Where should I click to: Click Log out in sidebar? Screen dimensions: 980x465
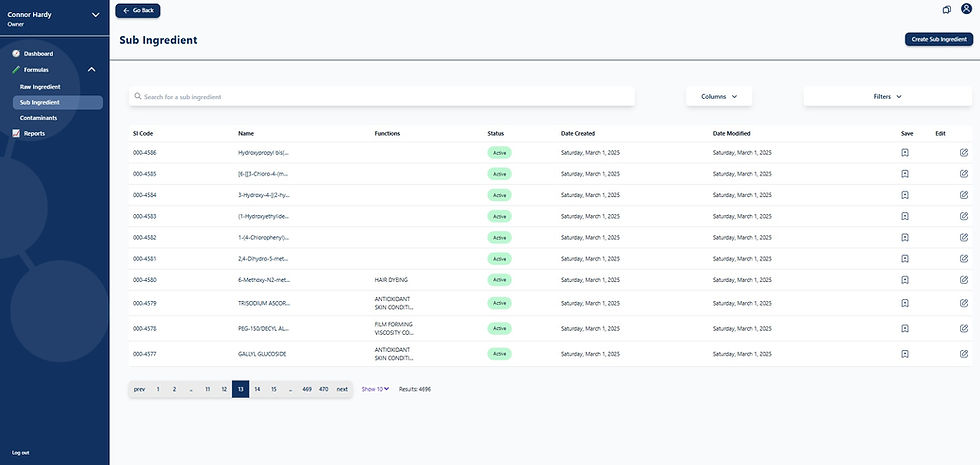click(x=21, y=452)
